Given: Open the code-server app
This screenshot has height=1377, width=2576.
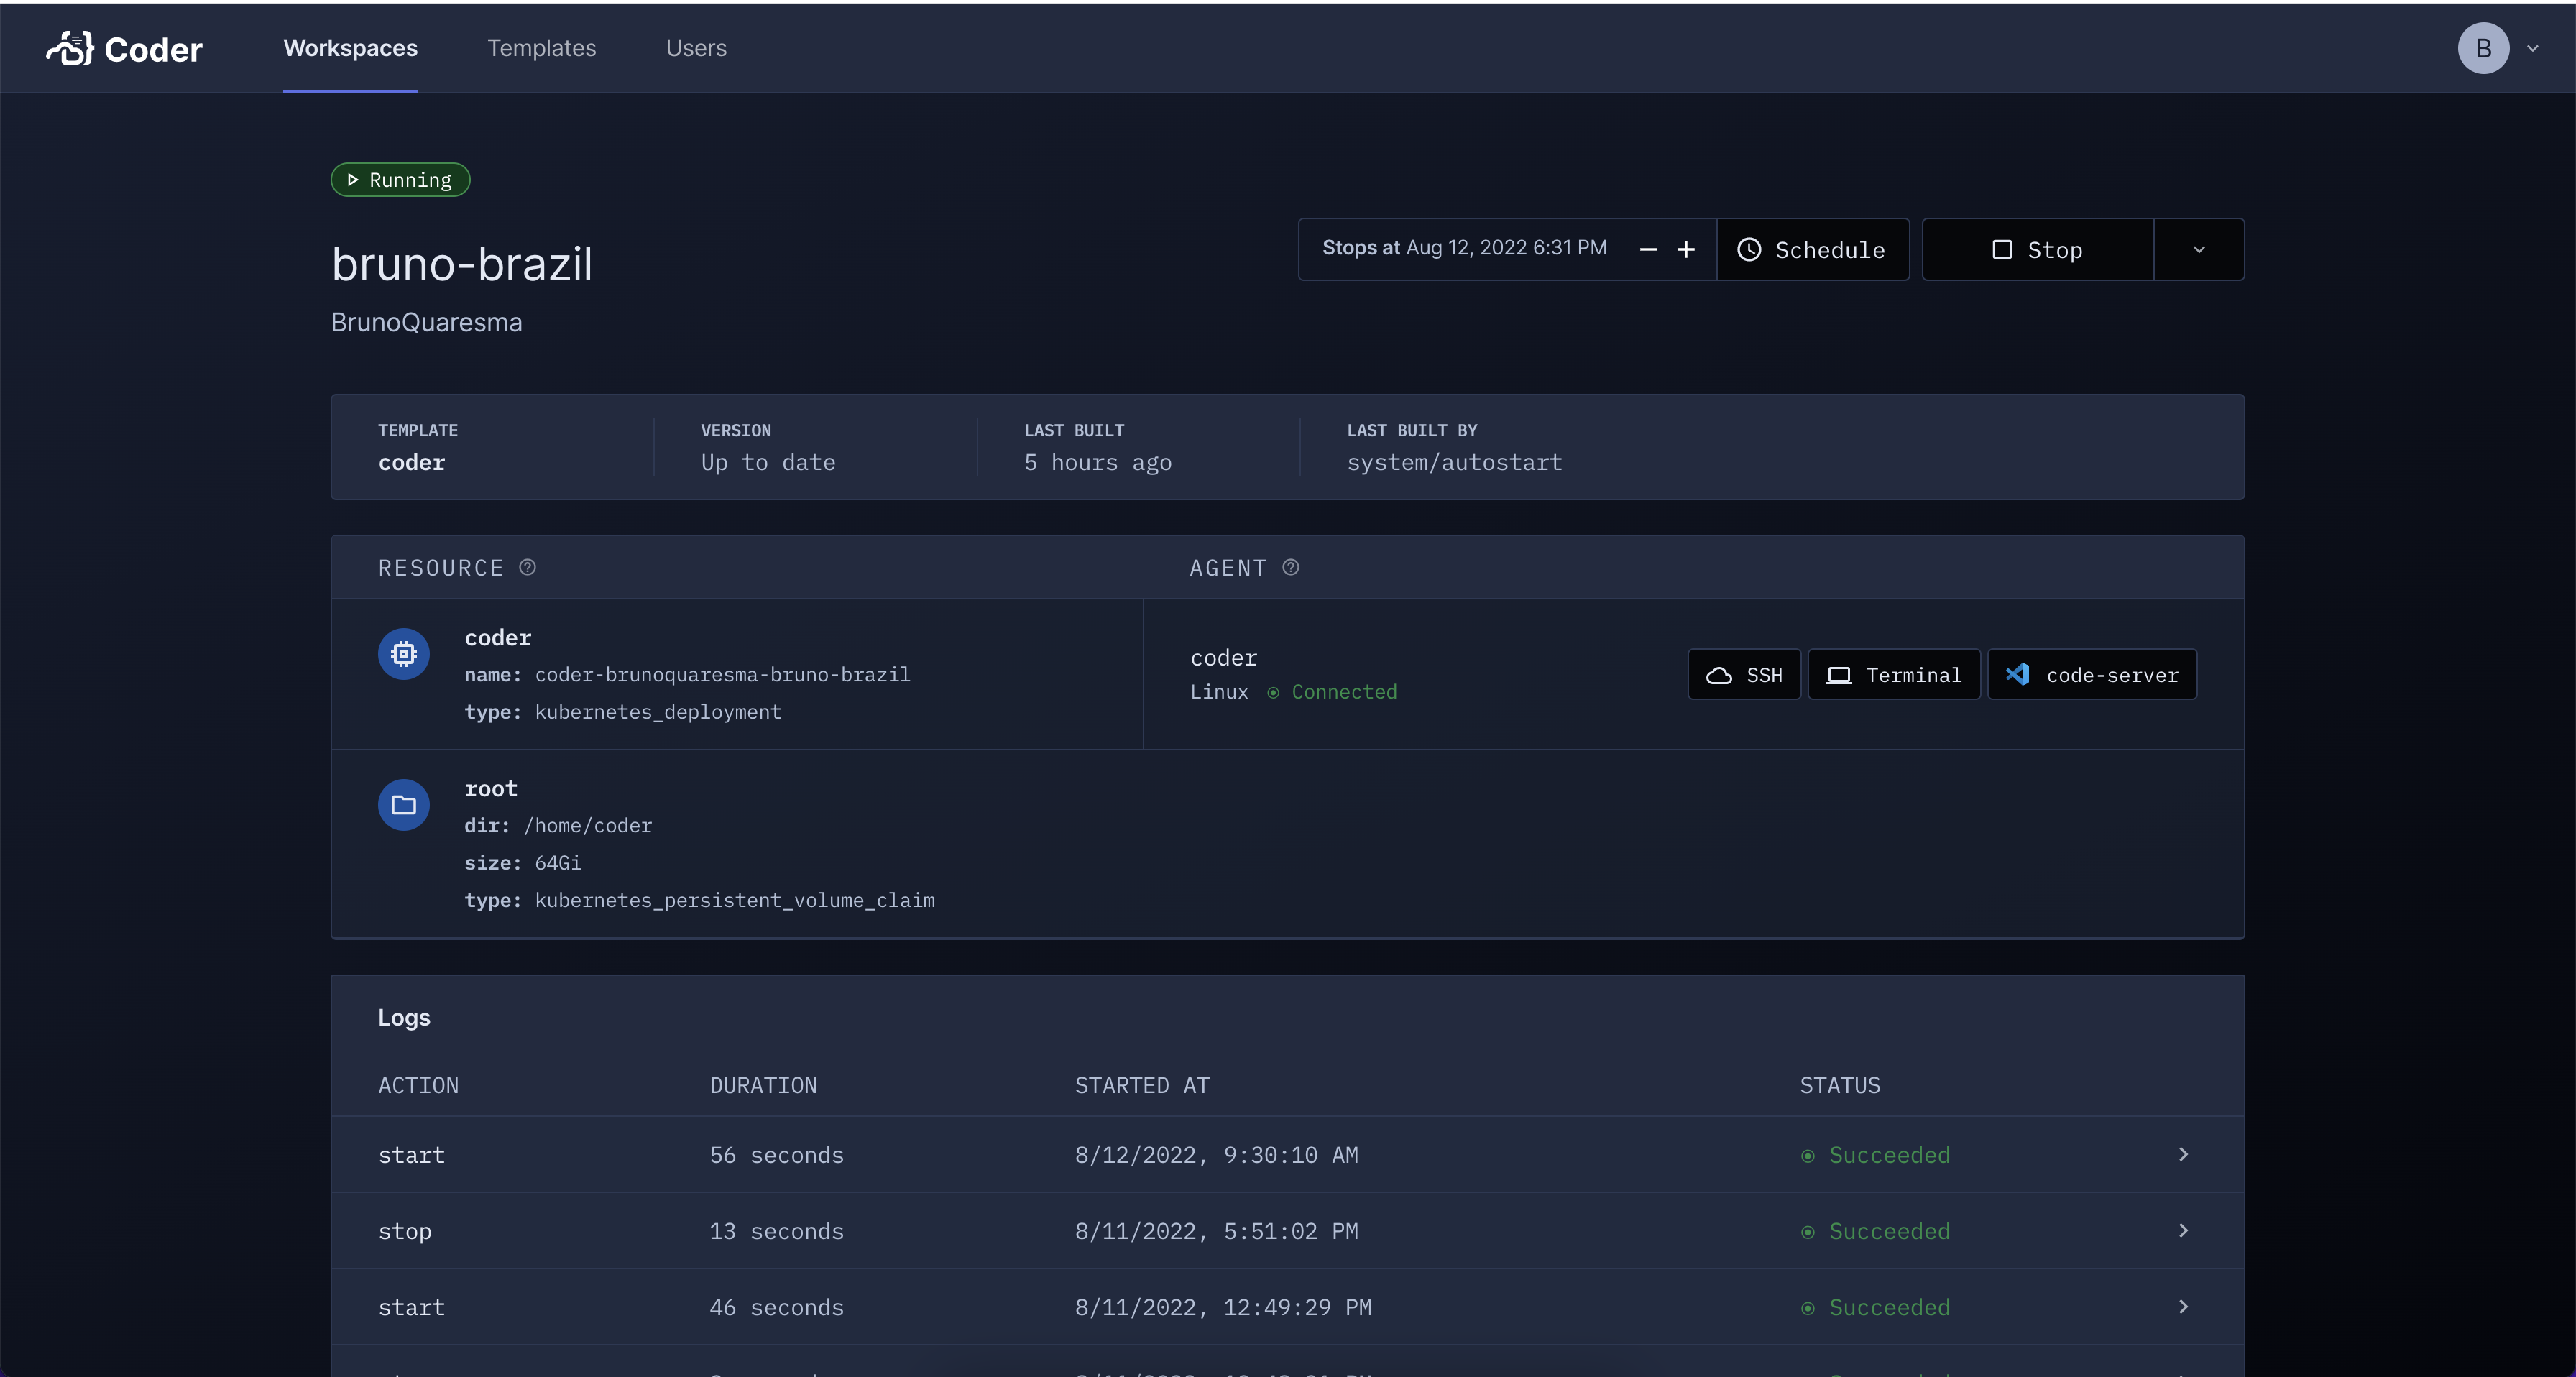Looking at the screenshot, I should 2092,675.
